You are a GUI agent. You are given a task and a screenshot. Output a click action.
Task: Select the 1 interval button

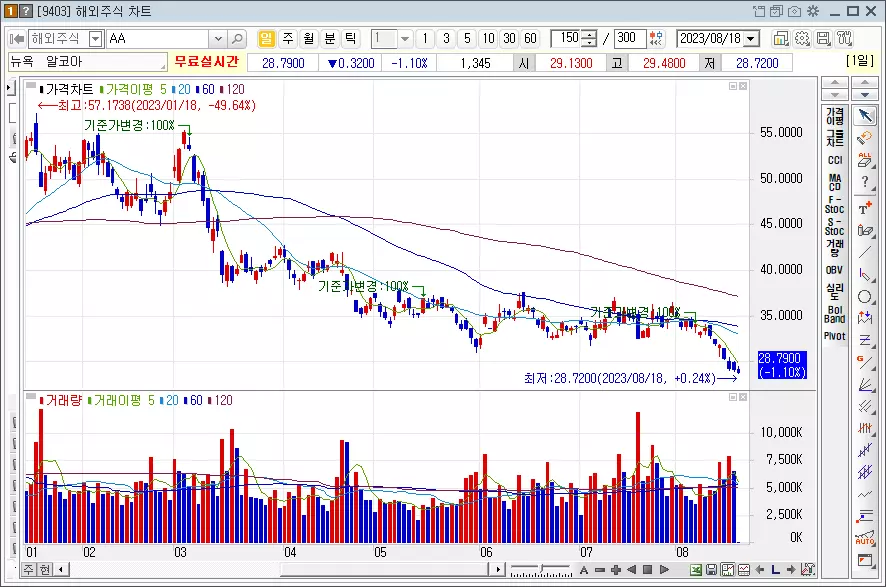425,38
